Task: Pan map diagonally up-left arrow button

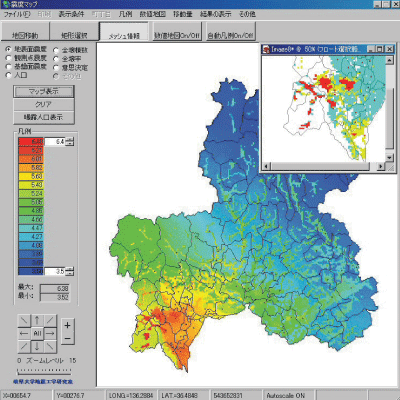Action: pos(24,321)
